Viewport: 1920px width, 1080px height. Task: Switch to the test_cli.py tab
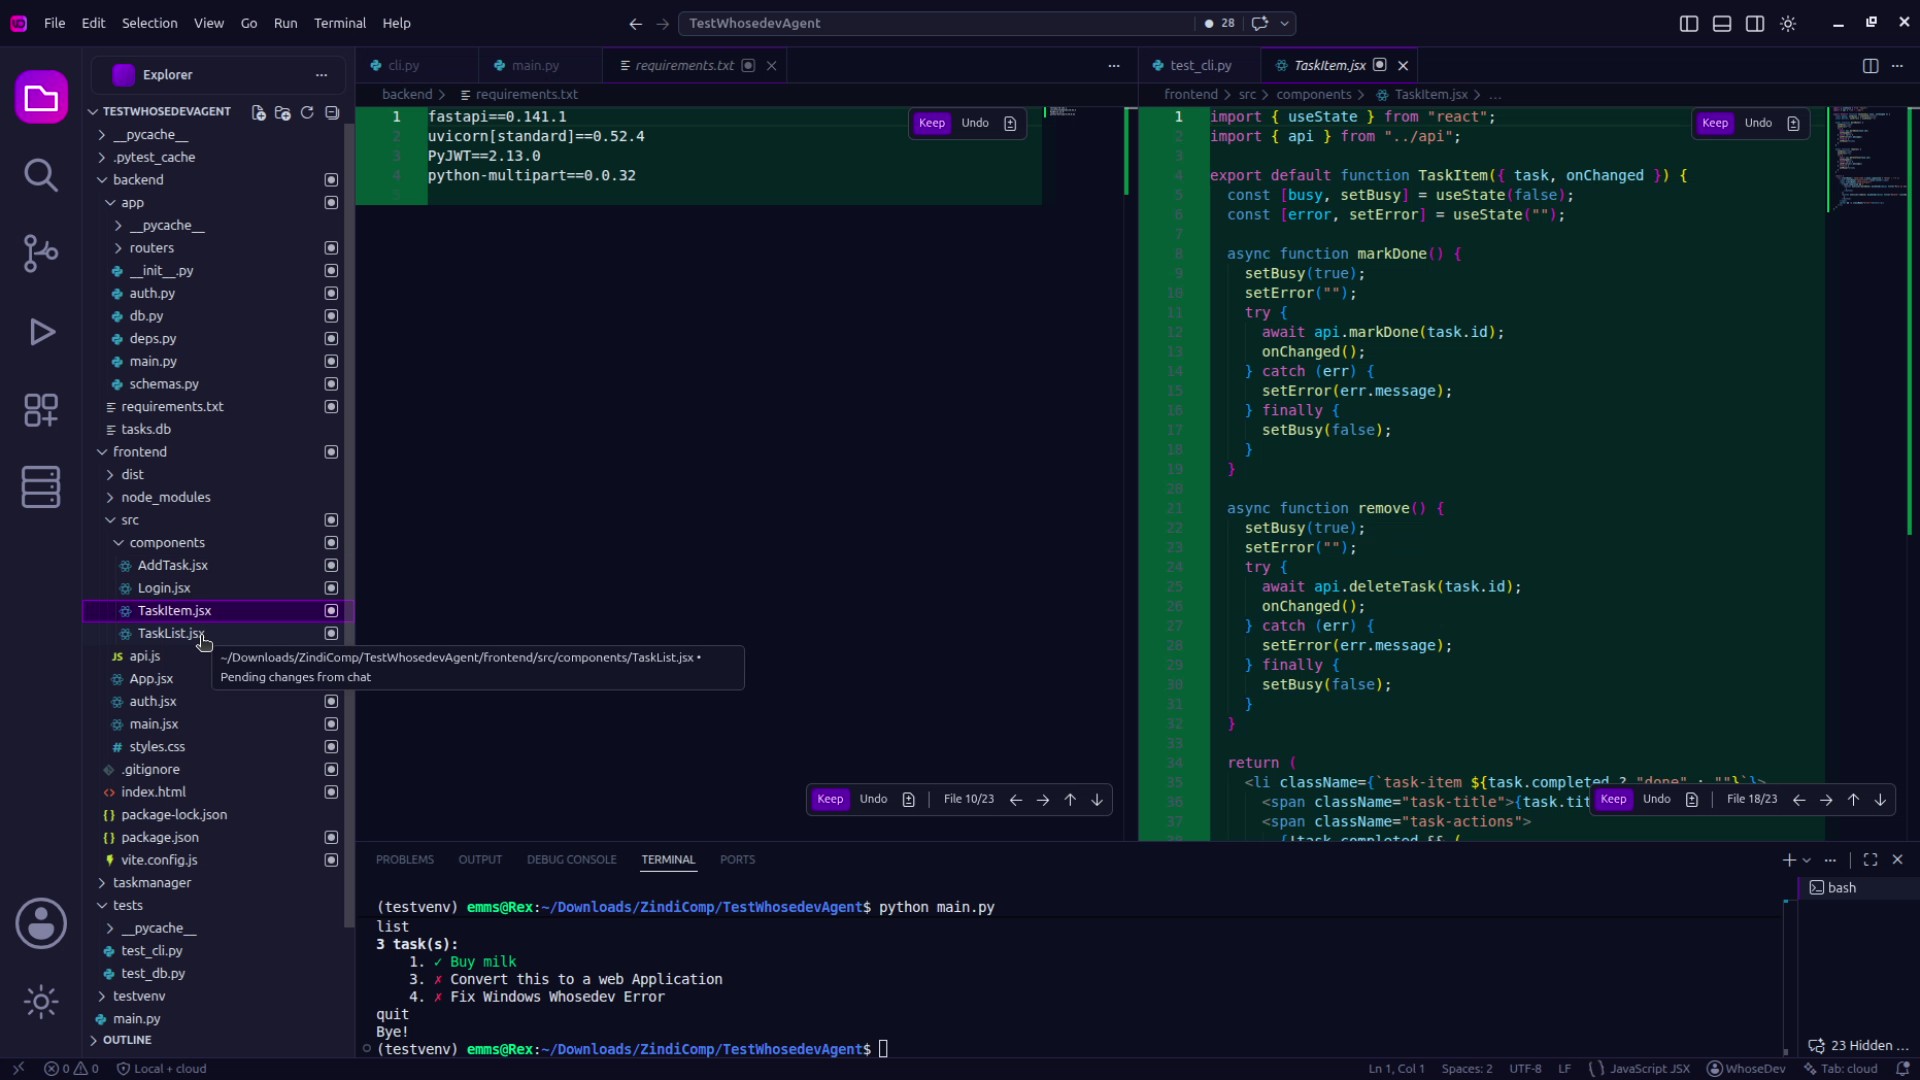[1200, 66]
